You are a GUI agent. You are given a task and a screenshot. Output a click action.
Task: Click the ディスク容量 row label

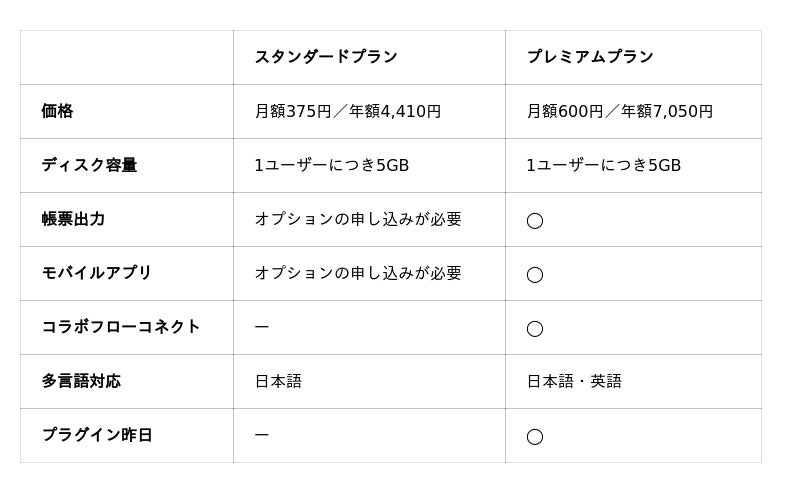(89, 165)
